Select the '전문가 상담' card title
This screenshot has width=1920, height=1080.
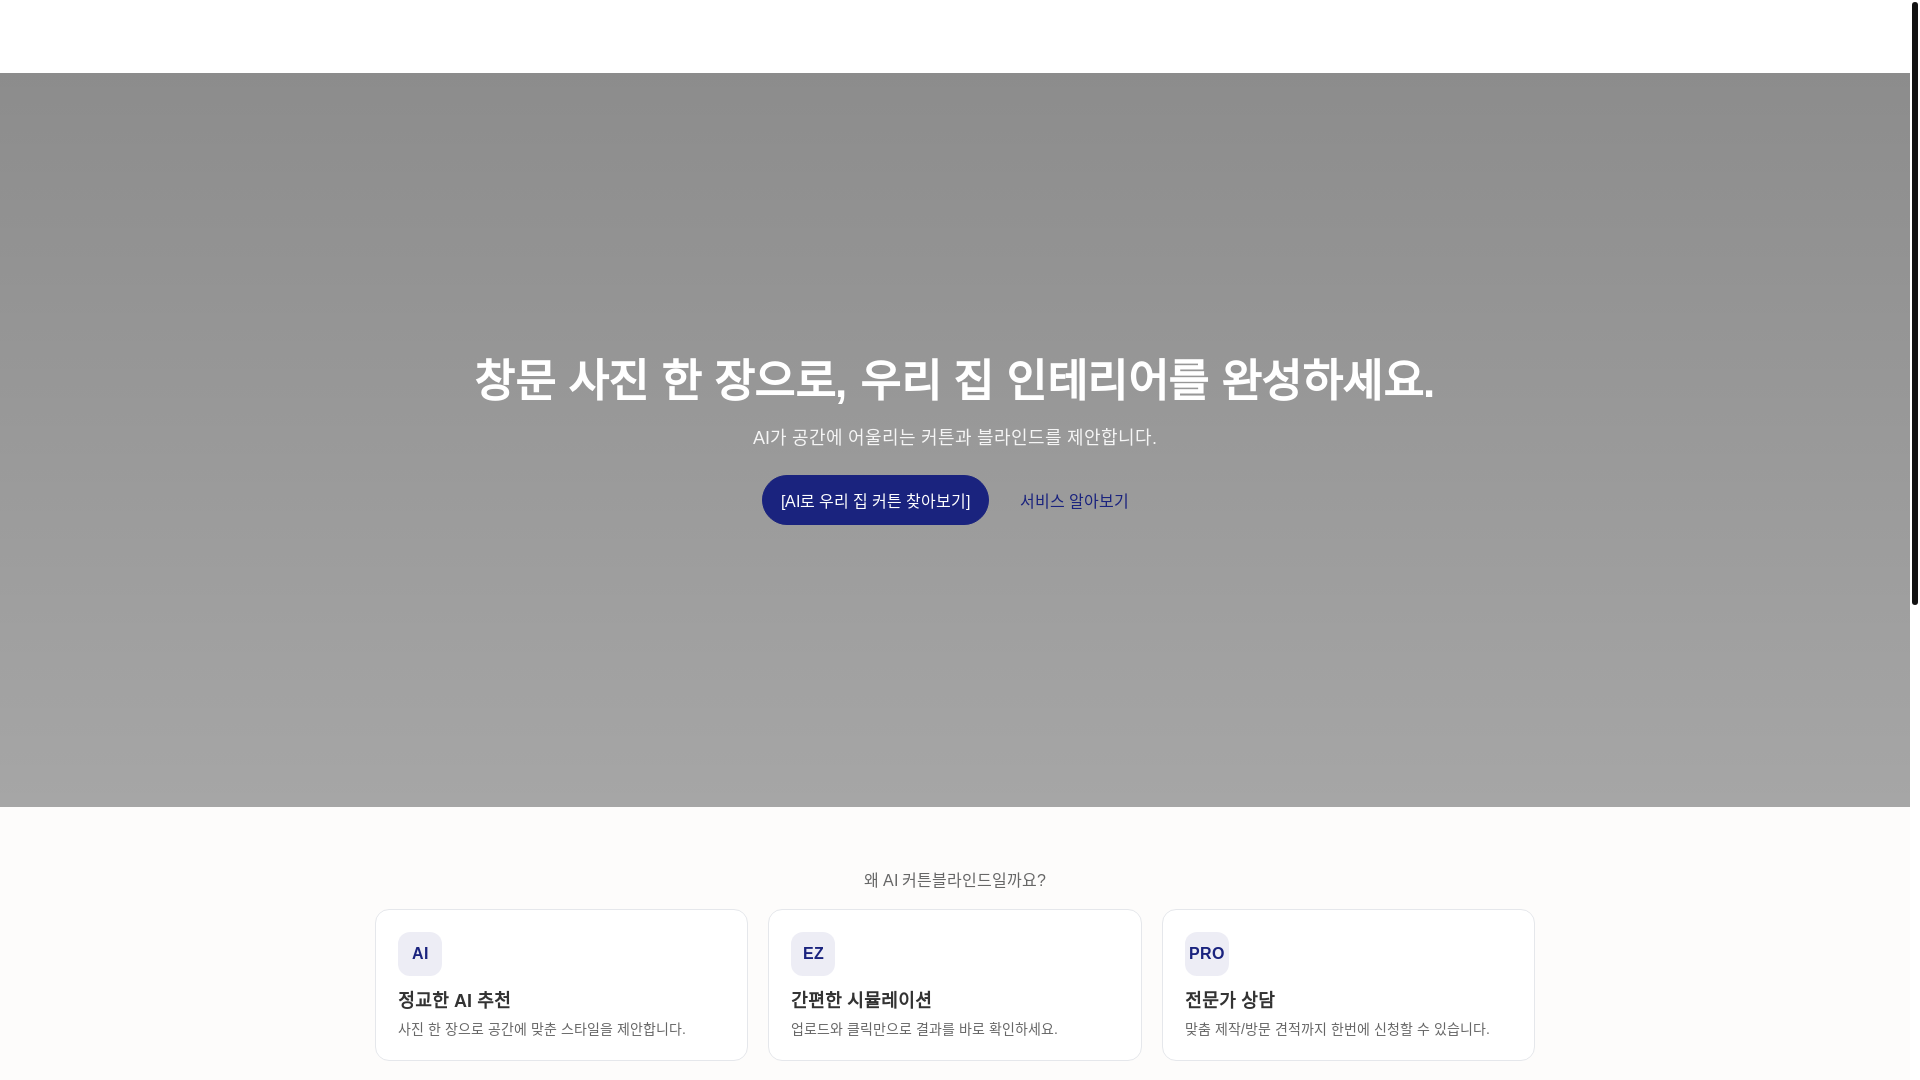1230,1000
